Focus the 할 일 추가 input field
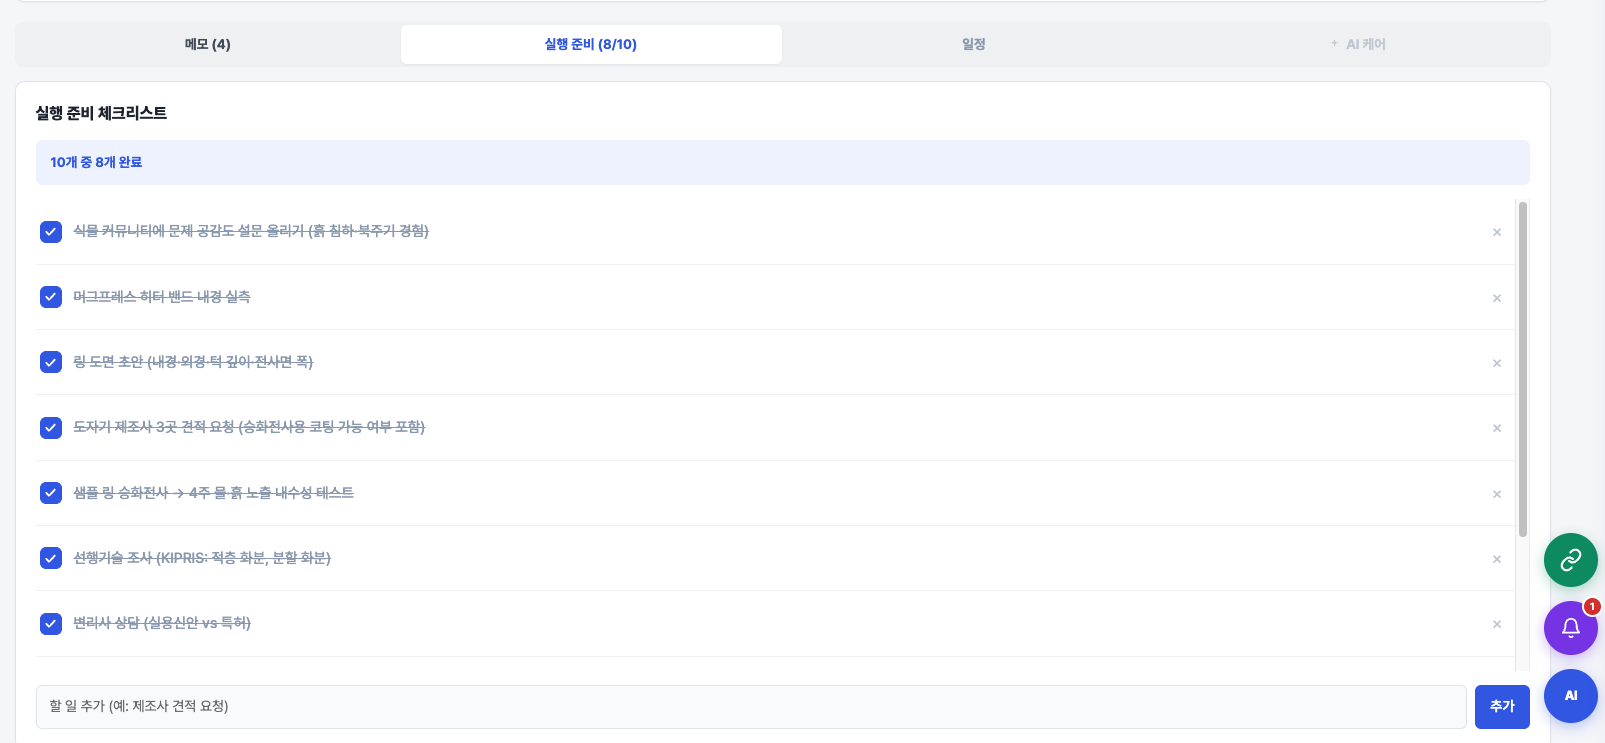Image resolution: width=1605 pixels, height=743 pixels. coord(751,707)
